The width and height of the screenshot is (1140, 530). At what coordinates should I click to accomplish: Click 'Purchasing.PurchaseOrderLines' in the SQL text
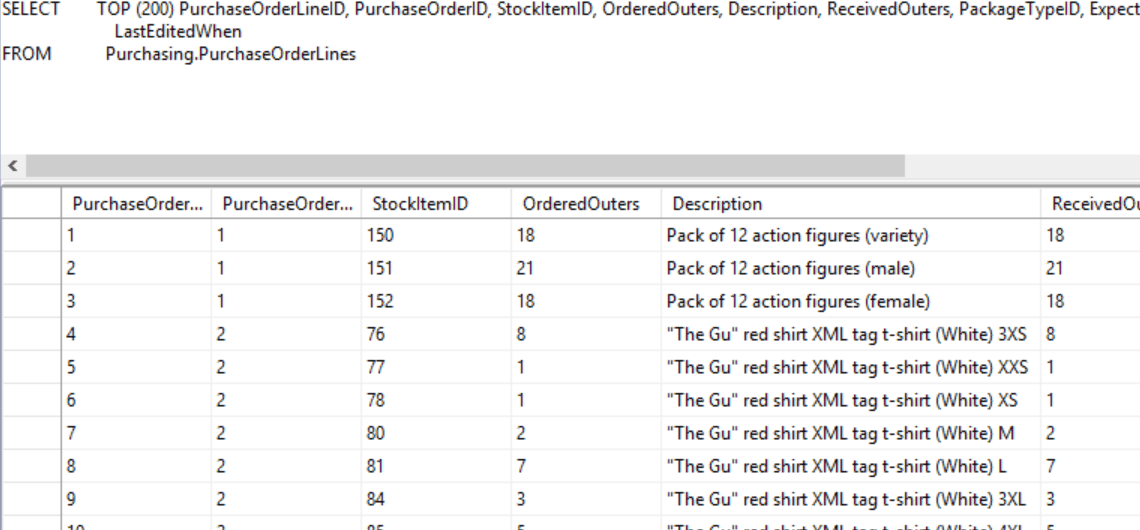(230, 54)
